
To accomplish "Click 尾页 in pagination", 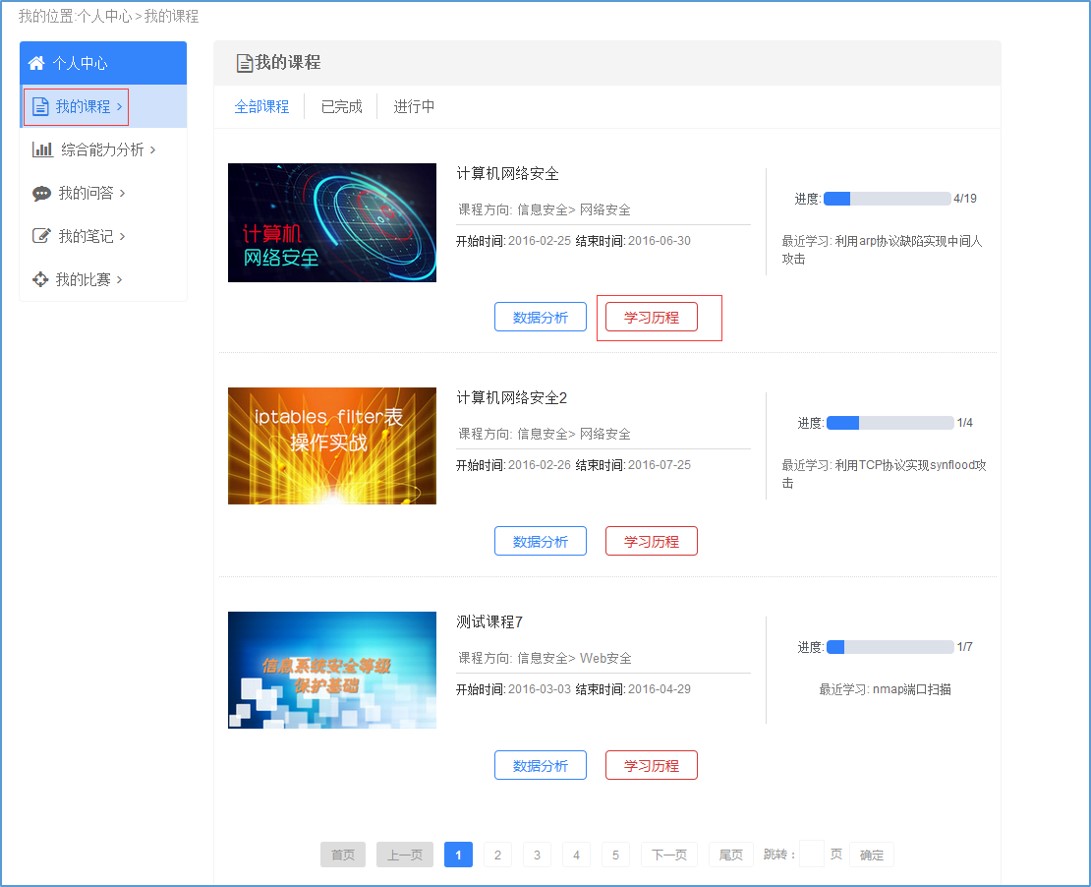I will click(731, 854).
